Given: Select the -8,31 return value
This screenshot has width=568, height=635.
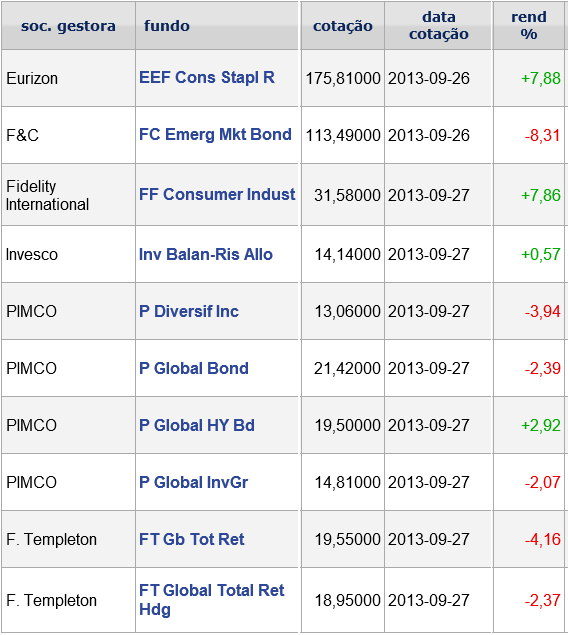Looking at the screenshot, I should (542, 135).
